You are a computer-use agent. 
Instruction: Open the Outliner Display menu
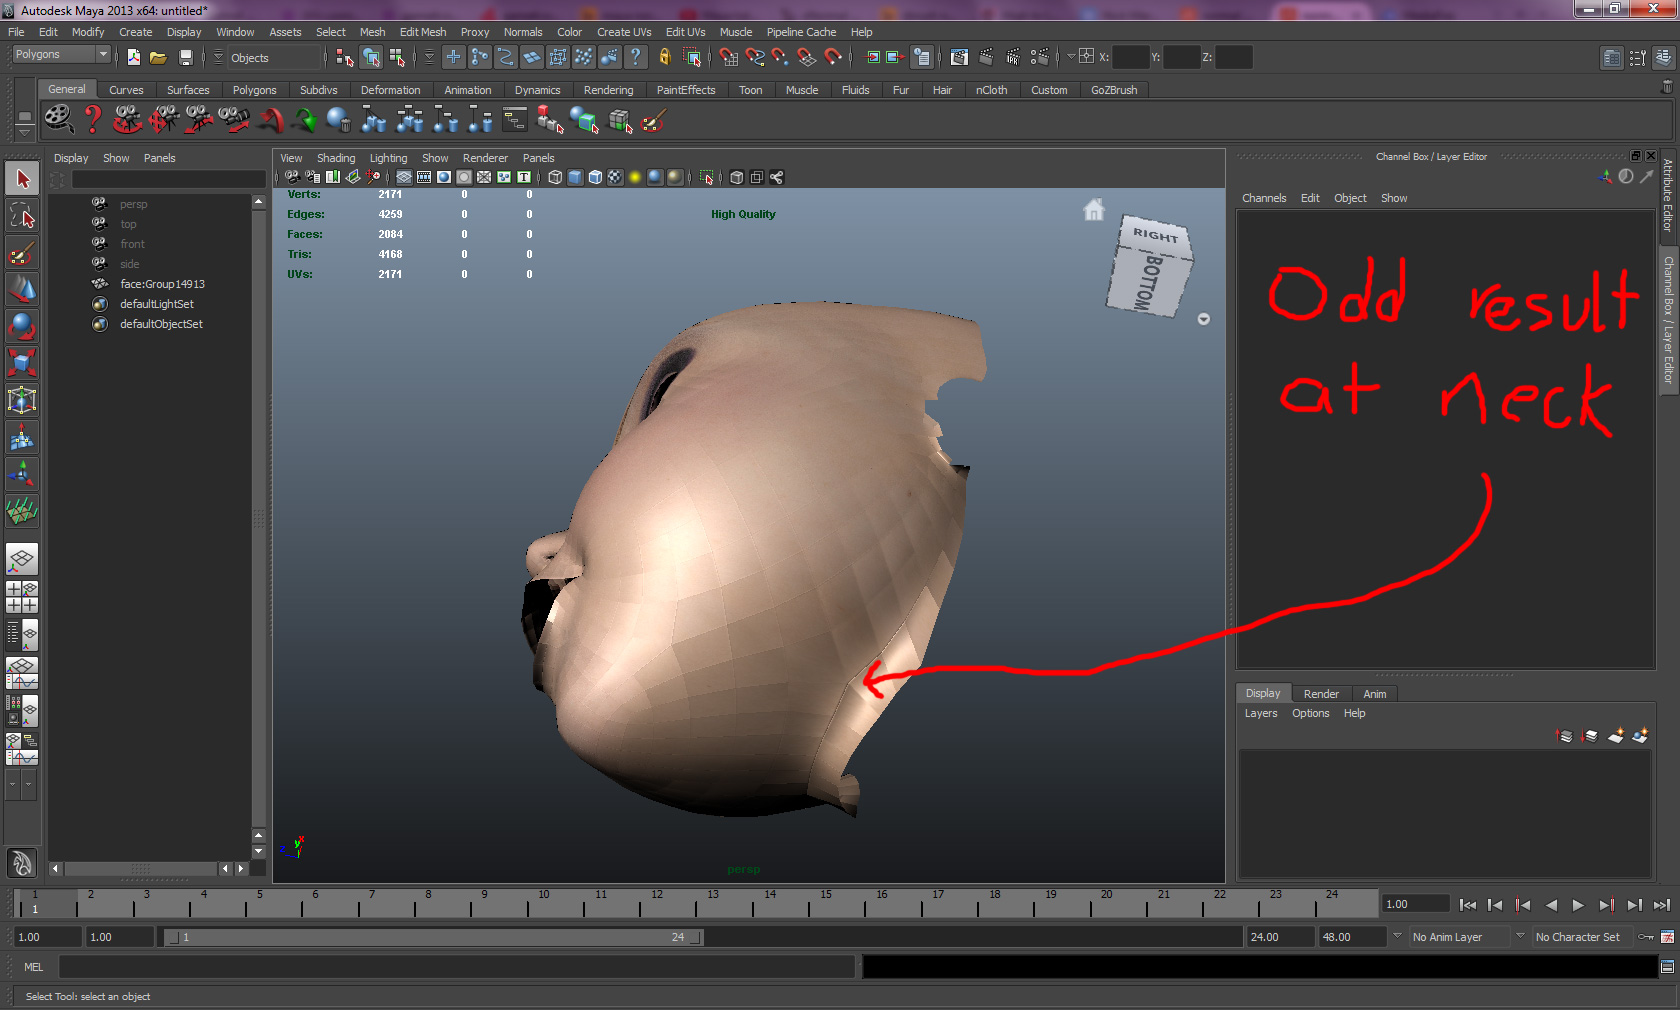click(x=71, y=158)
